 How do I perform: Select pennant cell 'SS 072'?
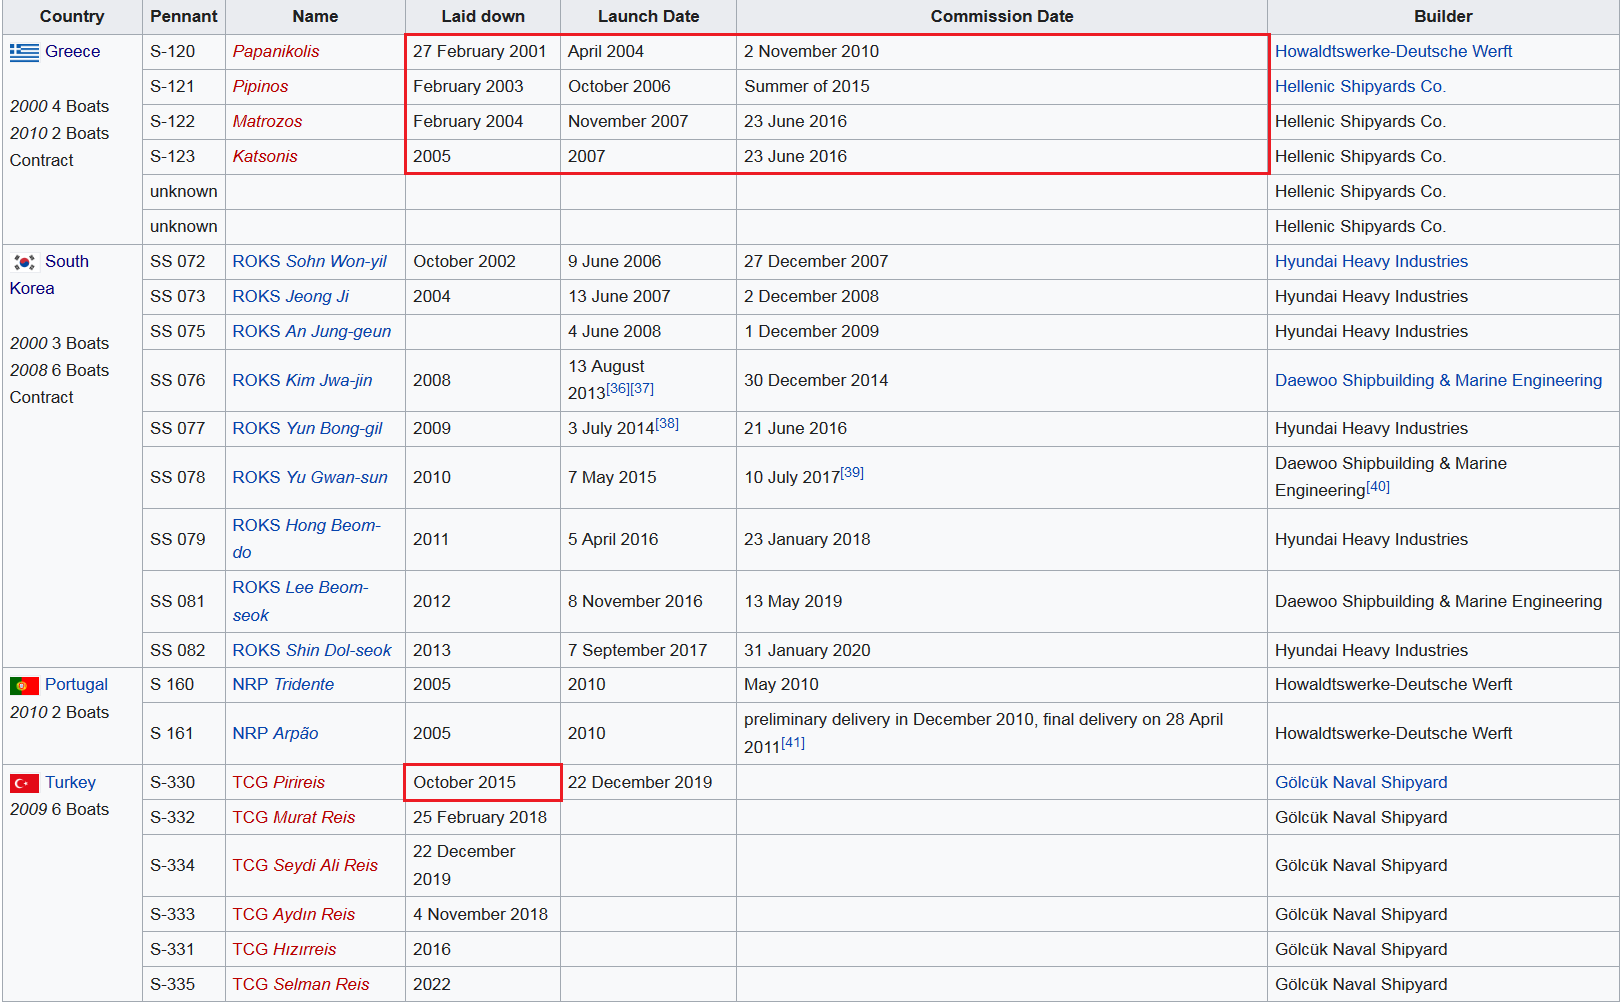point(184,262)
